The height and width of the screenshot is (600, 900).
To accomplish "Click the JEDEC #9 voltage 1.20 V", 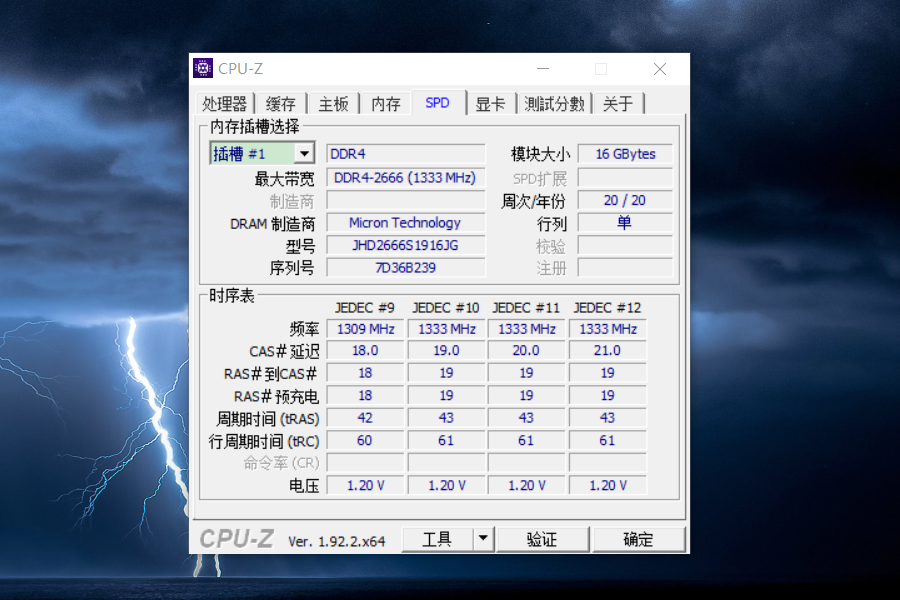I will pos(365,485).
